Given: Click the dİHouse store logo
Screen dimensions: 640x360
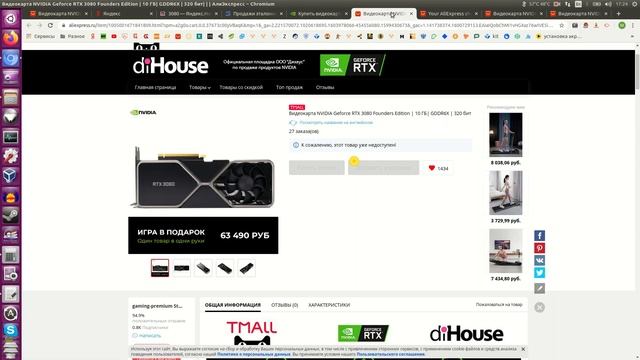Looking at the screenshot, I should [171, 66].
